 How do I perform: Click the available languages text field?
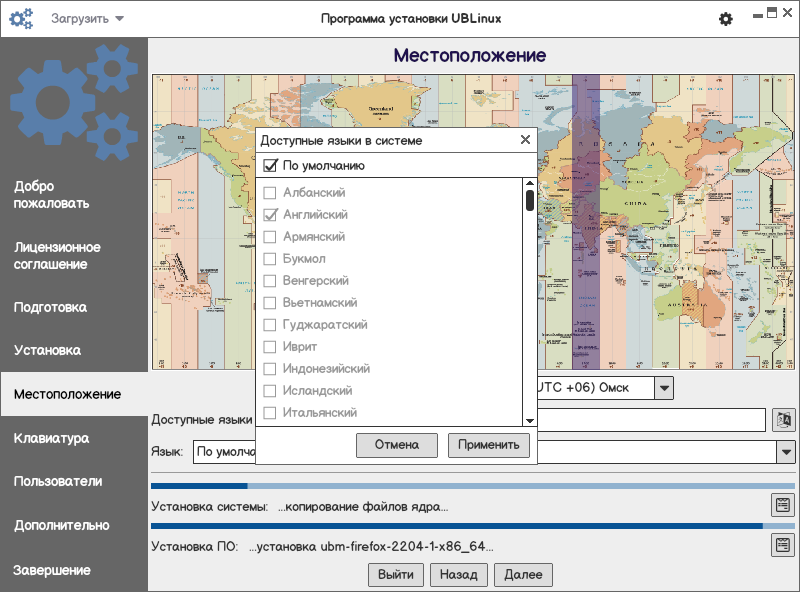(x=650, y=420)
